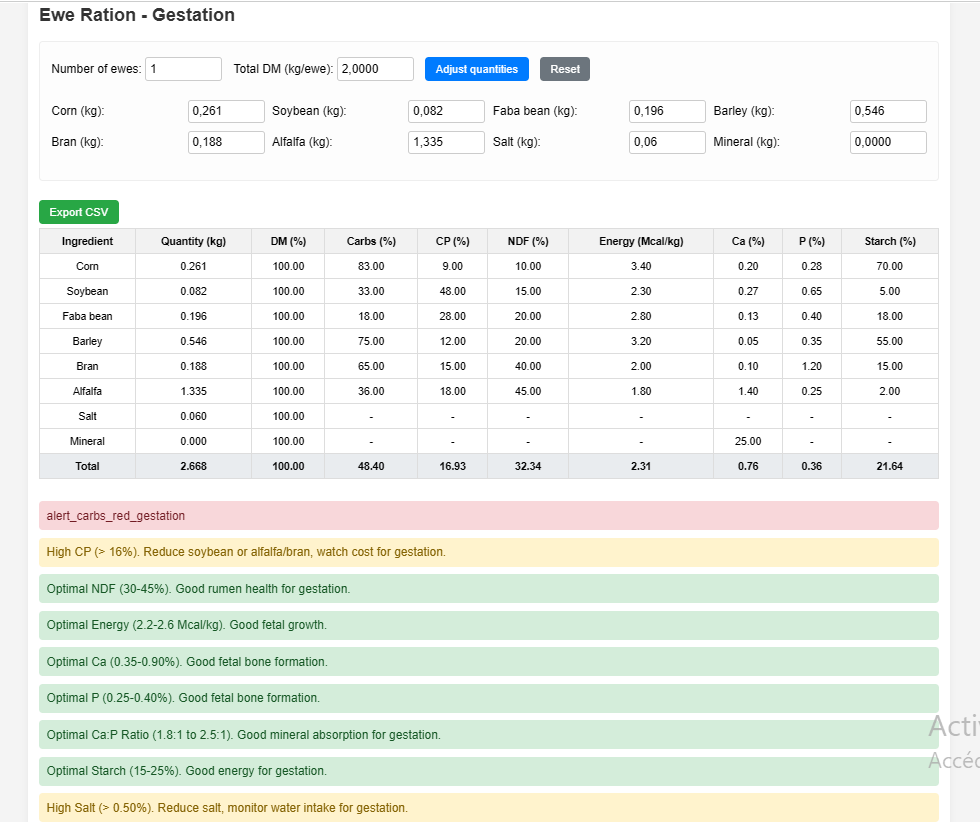Click the Adjust quantities button
This screenshot has width=980, height=822.
pyautogui.click(x=476, y=69)
